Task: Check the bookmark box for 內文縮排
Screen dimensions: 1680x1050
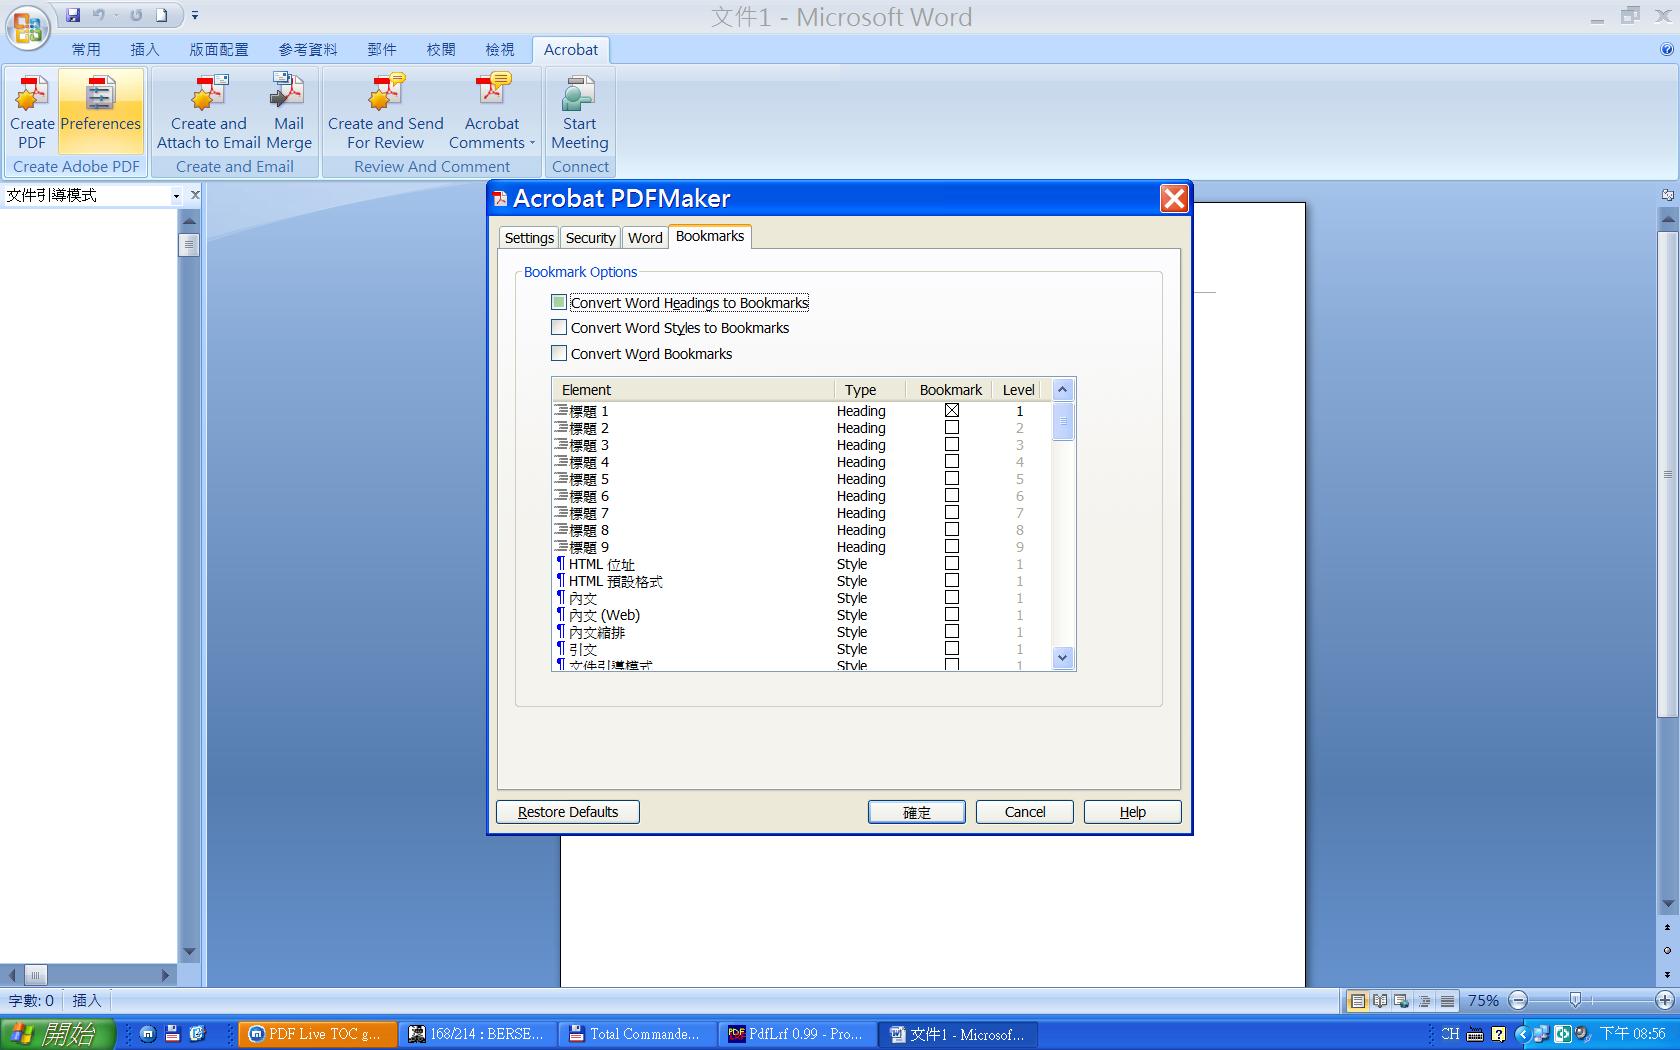Action: point(952,631)
